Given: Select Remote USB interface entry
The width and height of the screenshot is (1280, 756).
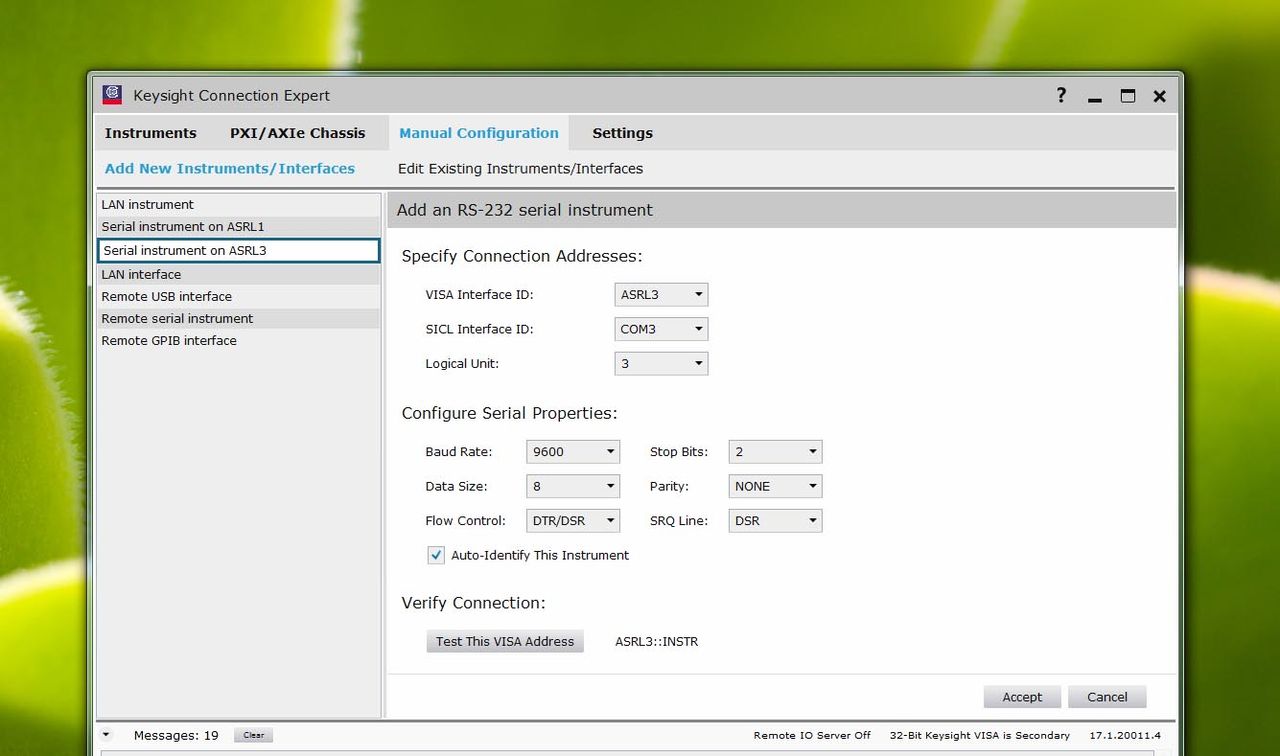Looking at the screenshot, I should click(x=238, y=296).
